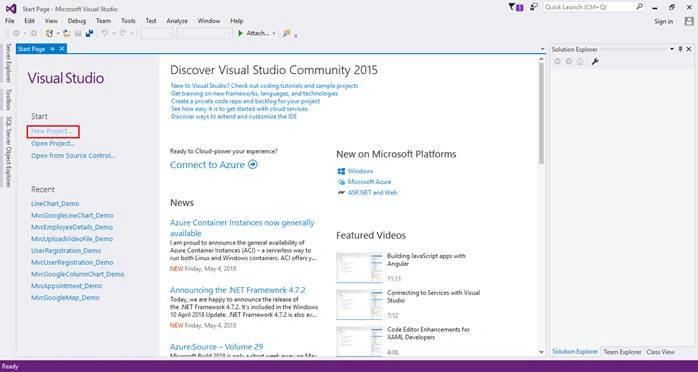This screenshot has height=372, width=698.
Task: Open the Analyze menu
Action: [177, 21]
